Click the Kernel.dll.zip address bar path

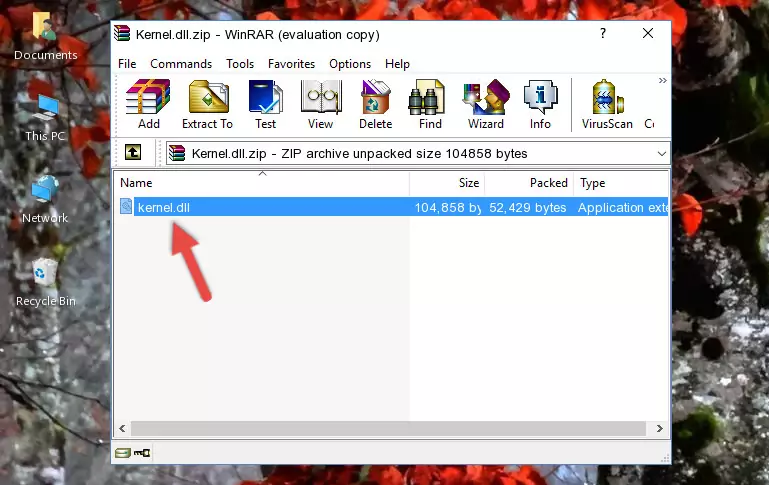click(359, 153)
